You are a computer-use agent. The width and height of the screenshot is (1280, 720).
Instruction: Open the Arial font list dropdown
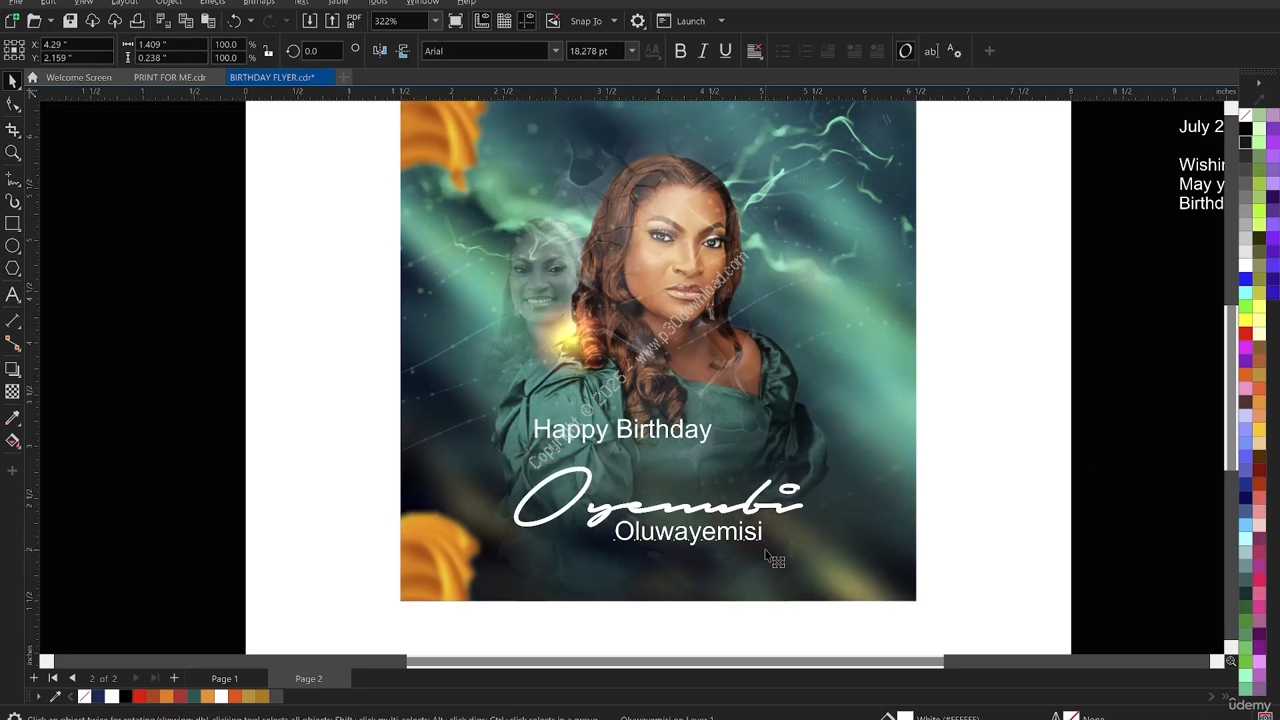(555, 51)
